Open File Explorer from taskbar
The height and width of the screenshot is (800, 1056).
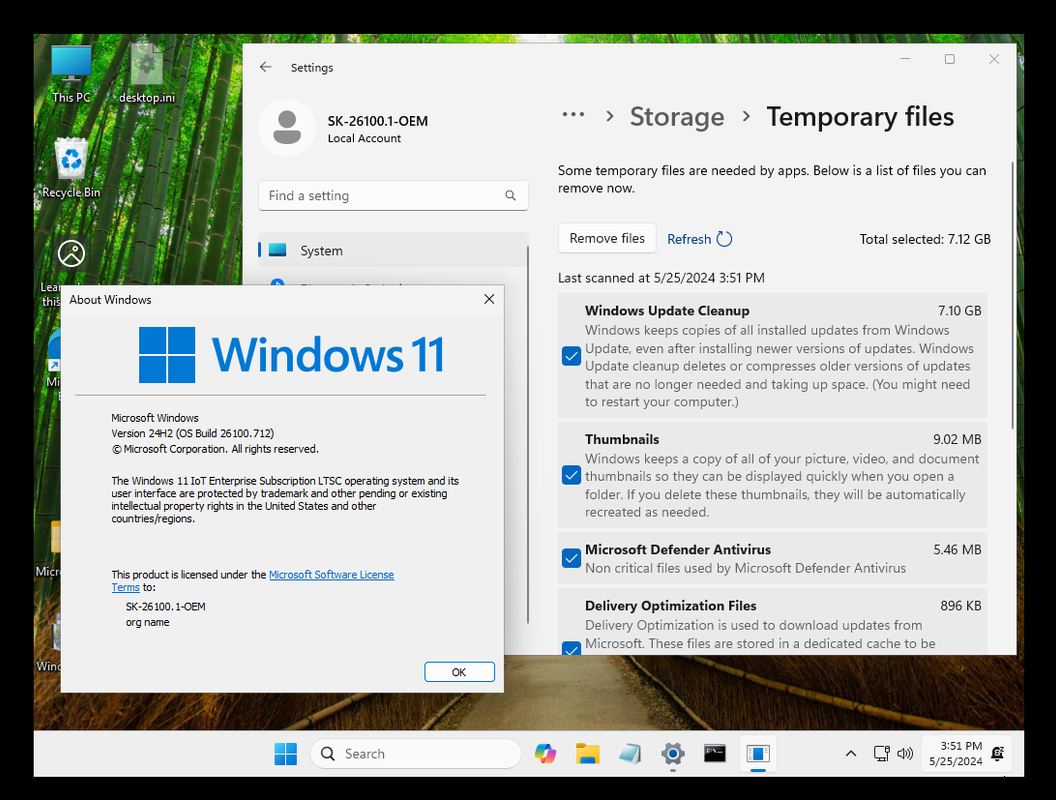[587, 754]
